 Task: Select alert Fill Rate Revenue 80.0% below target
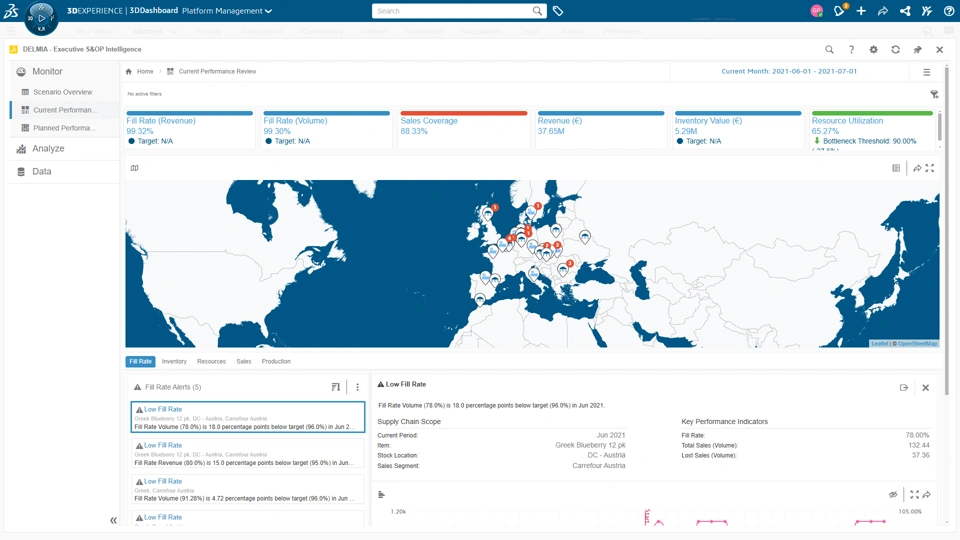(248, 454)
